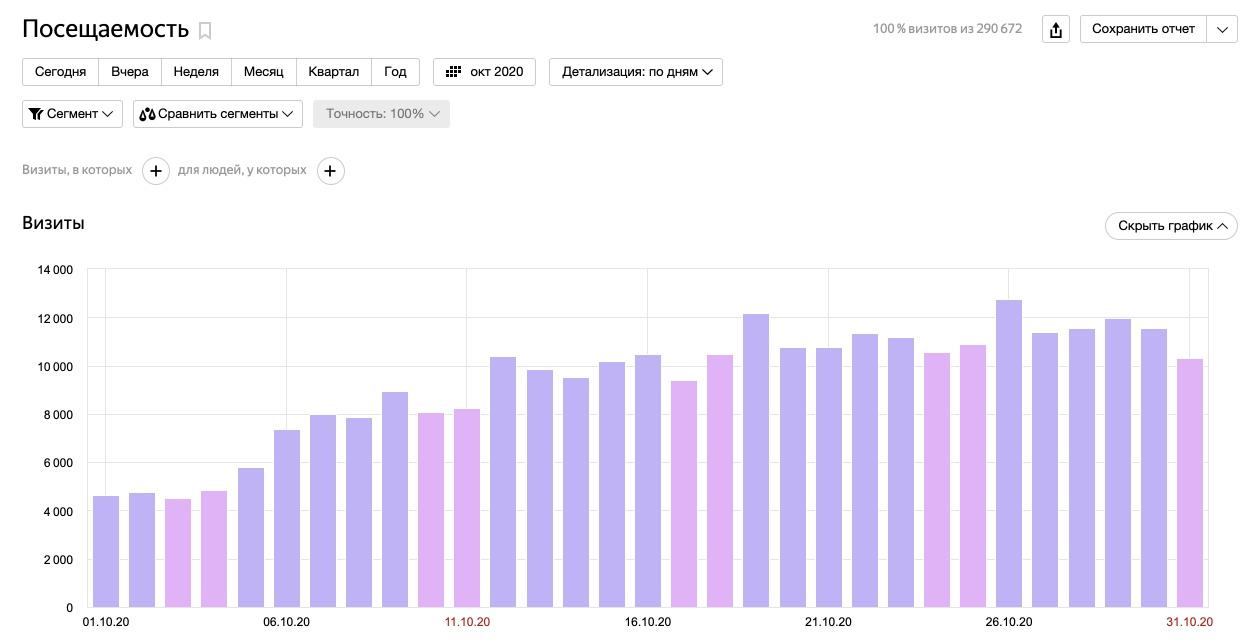Click the red 31.10.20 date label
This screenshot has height=642, width=1246.
pos(1190,622)
